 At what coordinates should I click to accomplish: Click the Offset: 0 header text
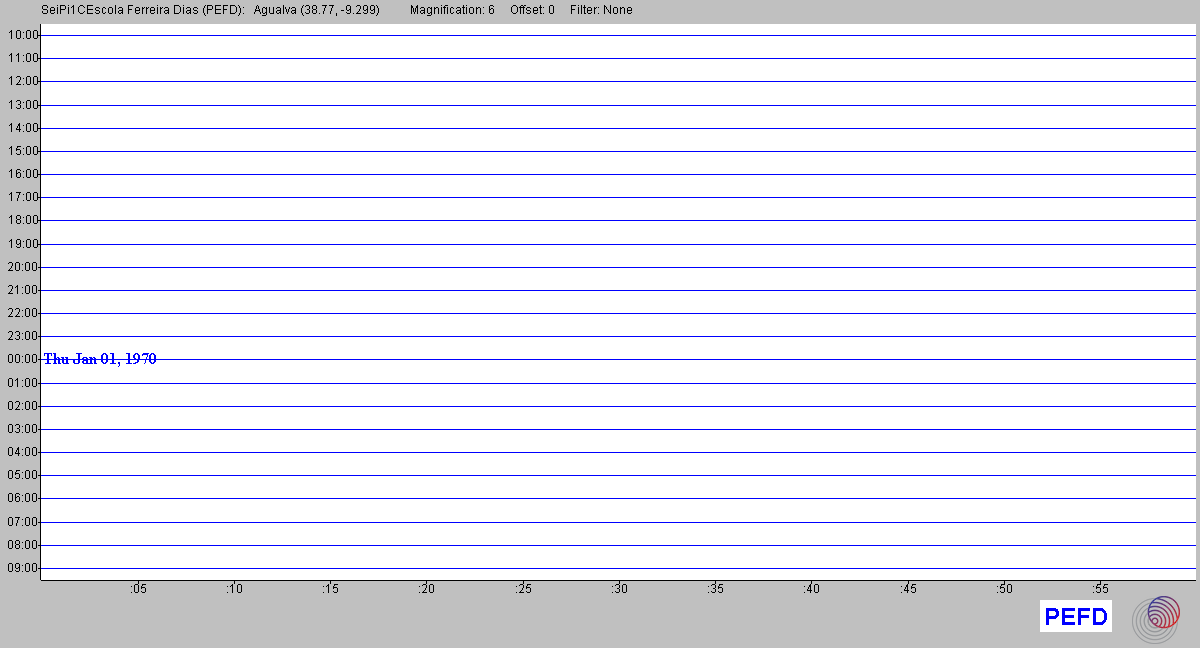pos(532,10)
